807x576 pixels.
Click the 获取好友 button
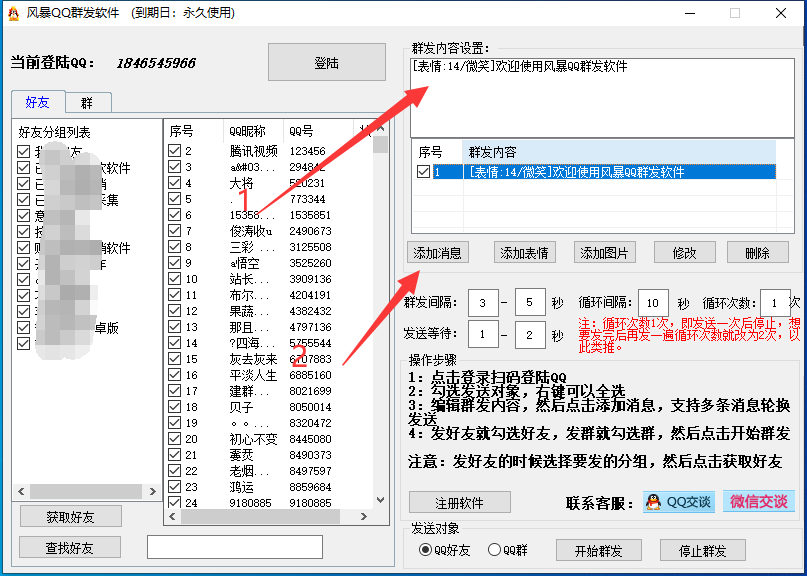tap(71, 517)
